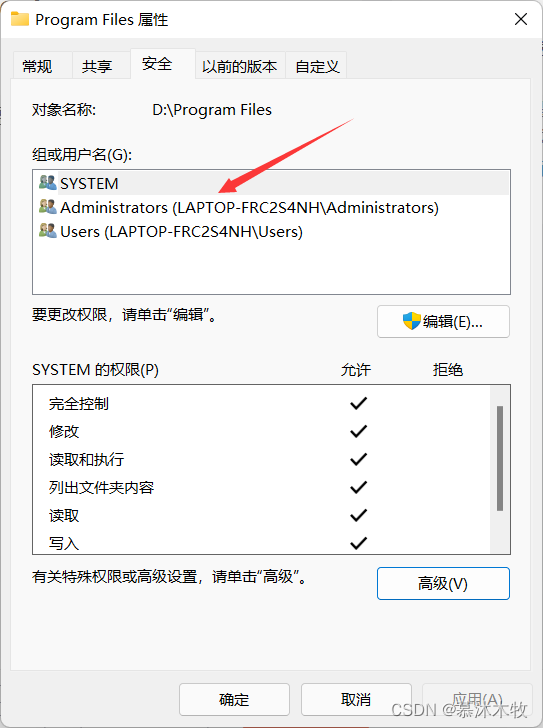Click the 取消 button
This screenshot has width=543, height=728.
[x=356, y=699]
